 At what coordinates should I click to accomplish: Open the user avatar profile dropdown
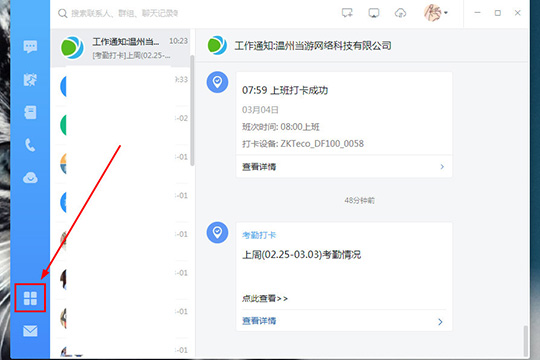(435, 13)
